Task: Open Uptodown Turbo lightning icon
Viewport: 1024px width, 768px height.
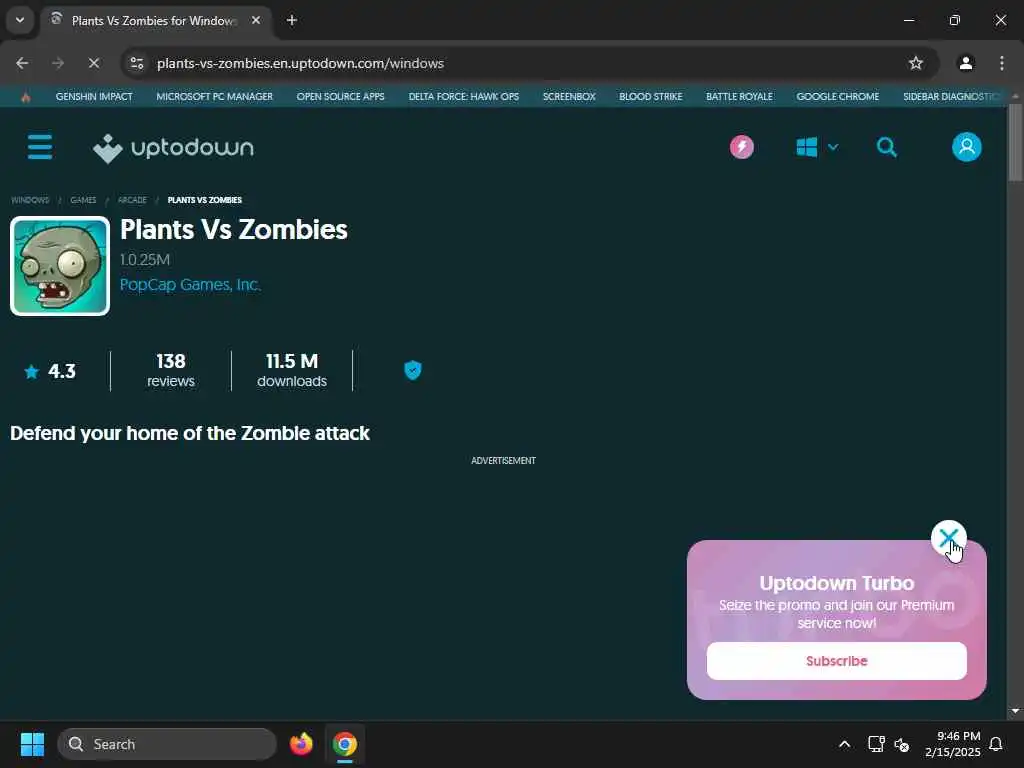Action: click(x=741, y=147)
